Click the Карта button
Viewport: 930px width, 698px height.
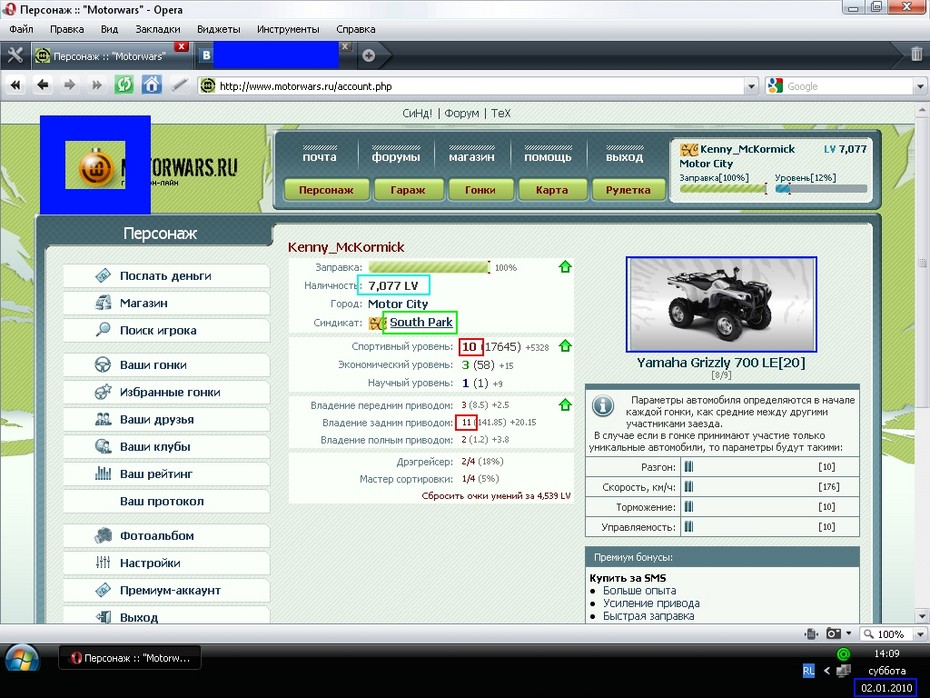point(552,190)
